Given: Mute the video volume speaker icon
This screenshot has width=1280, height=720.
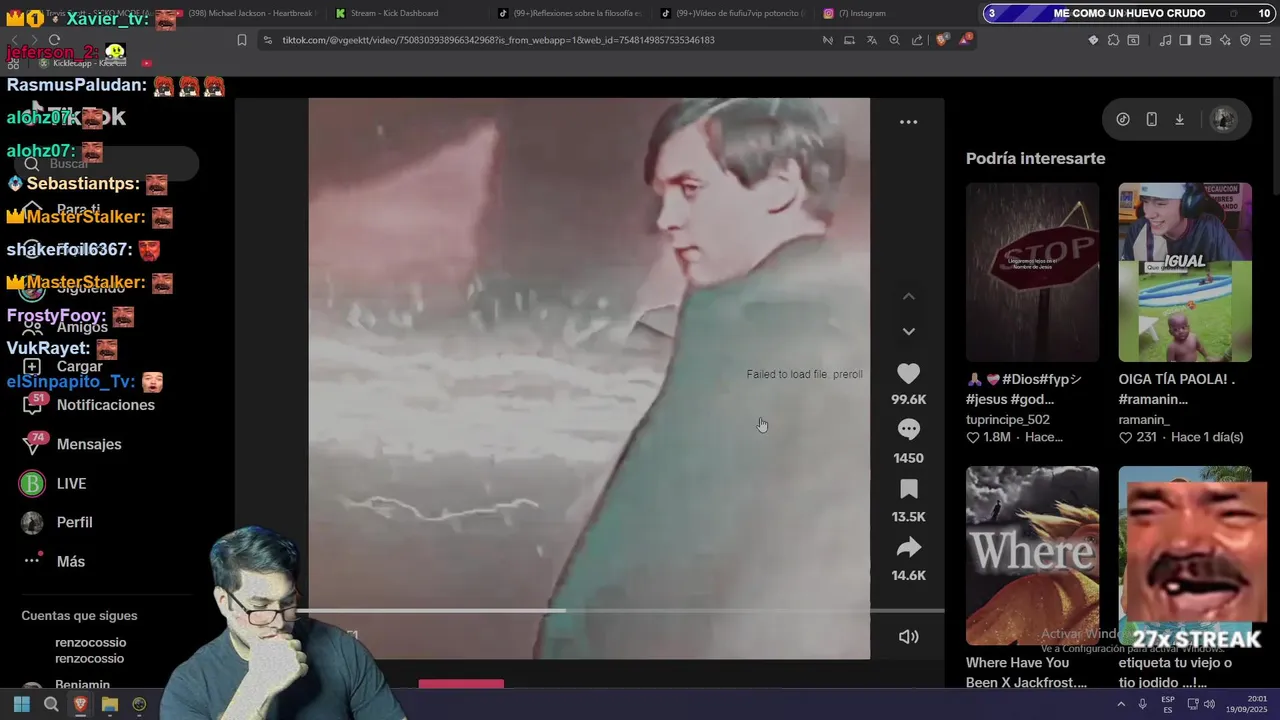Looking at the screenshot, I should coord(908,636).
